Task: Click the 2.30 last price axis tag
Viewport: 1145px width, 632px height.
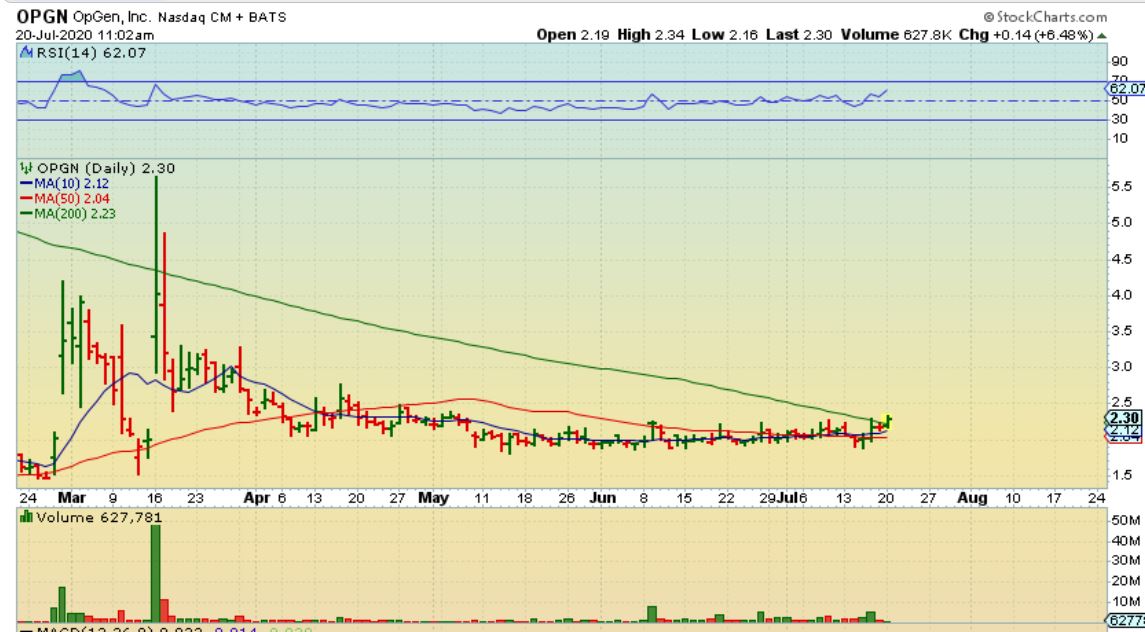Action: (x=1123, y=417)
